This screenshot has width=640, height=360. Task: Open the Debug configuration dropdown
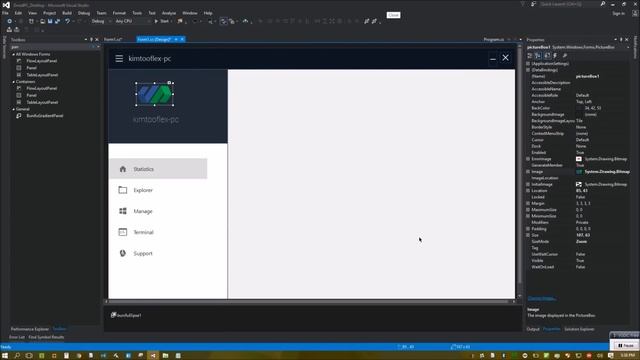(101, 21)
